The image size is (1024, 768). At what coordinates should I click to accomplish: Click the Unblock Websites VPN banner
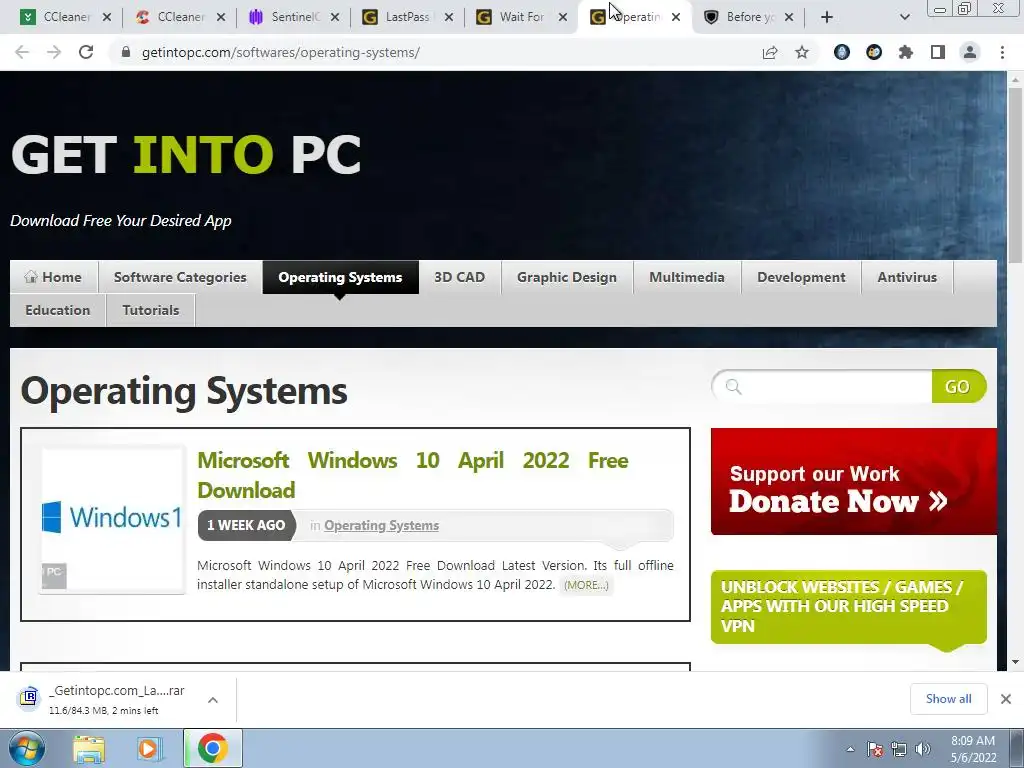pyautogui.click(x=848, y=607)
